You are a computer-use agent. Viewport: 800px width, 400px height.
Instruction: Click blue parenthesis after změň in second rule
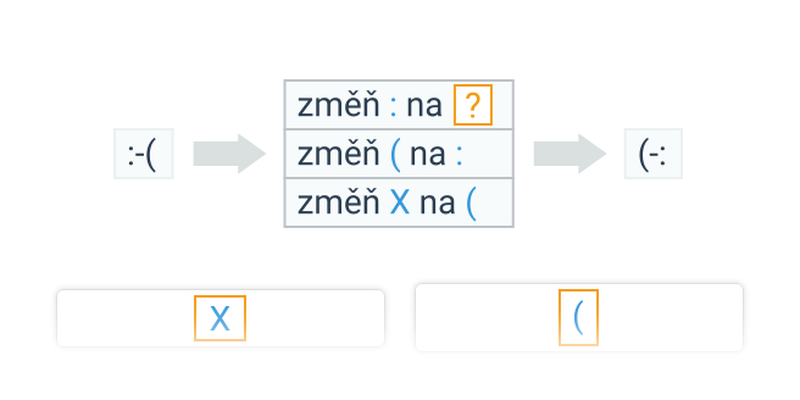396,155
